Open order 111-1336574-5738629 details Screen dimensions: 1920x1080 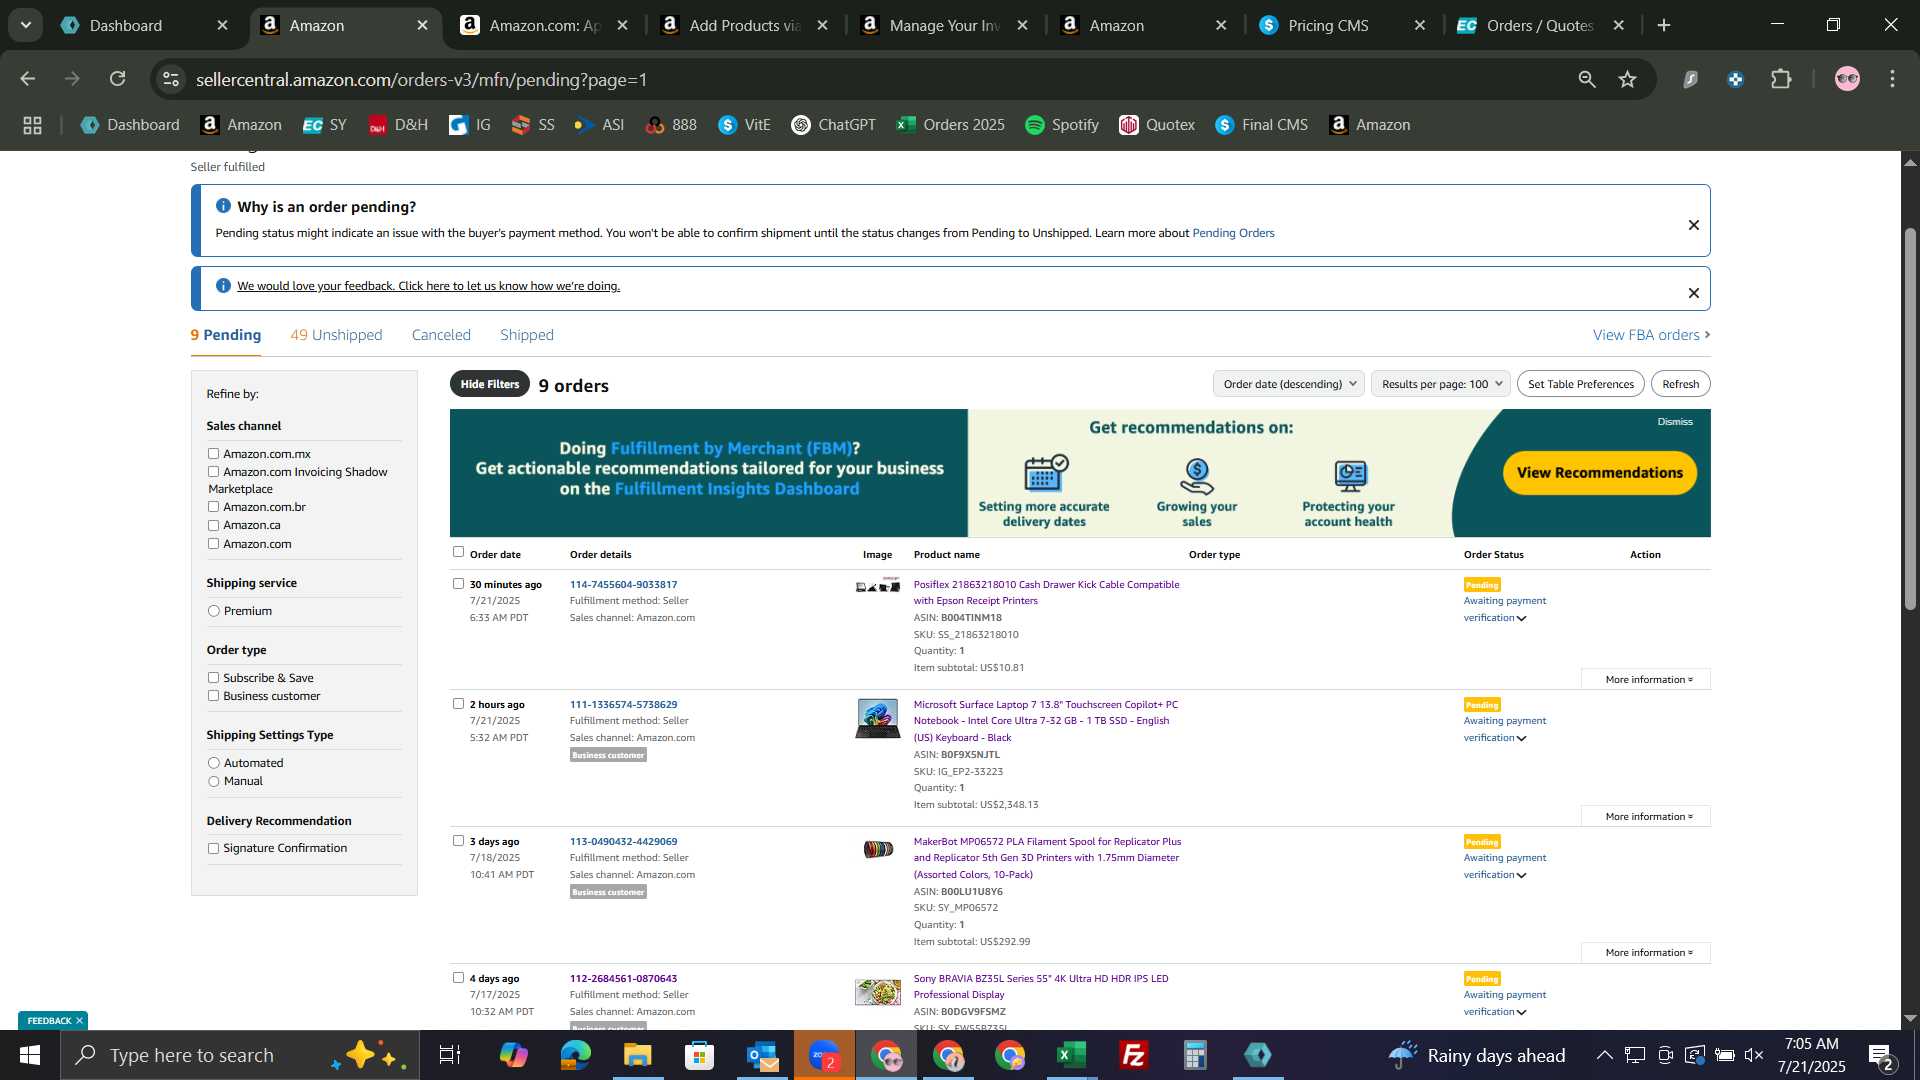coord(623,705)
